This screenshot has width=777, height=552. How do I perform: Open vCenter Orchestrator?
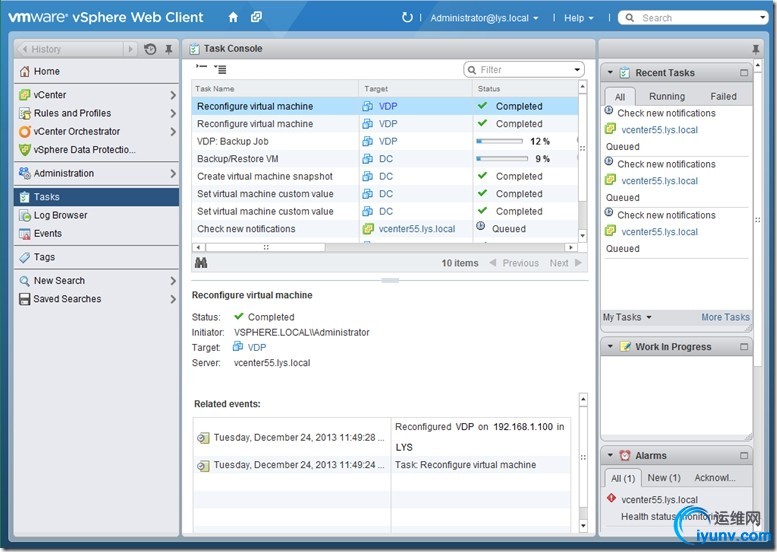pyautogui.click(x=96, y=131)
